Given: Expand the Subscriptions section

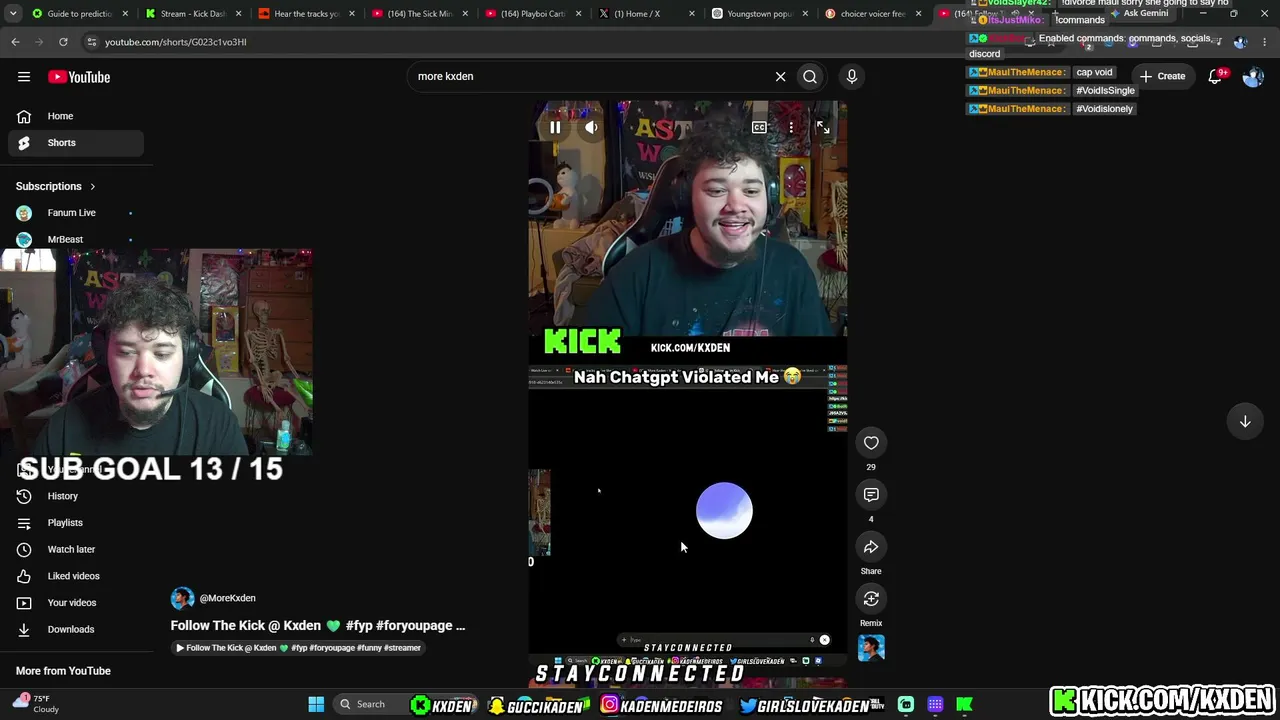Looking at the screenshot, I should pos(56,186).
